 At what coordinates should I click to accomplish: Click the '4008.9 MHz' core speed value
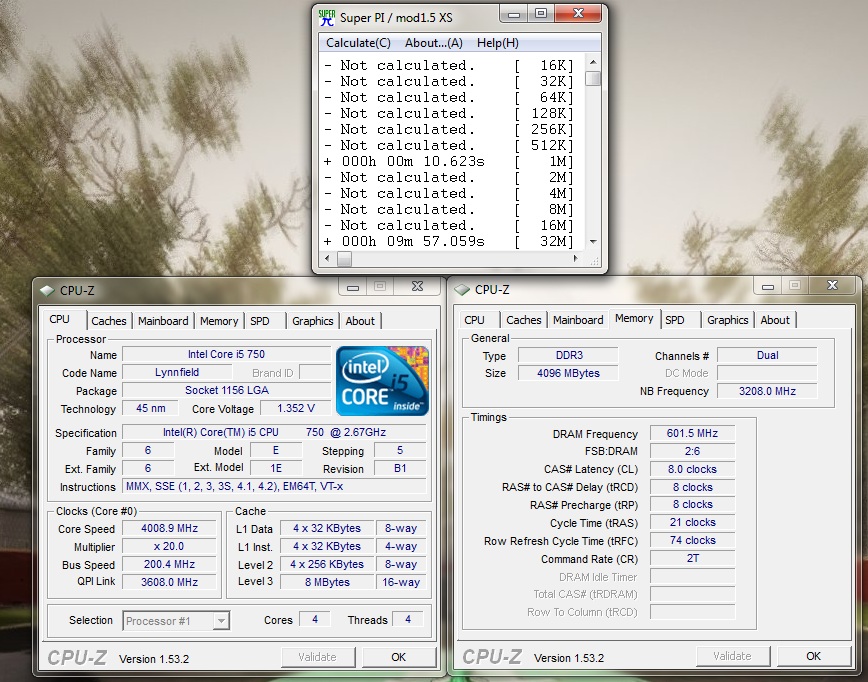(169, 528)
